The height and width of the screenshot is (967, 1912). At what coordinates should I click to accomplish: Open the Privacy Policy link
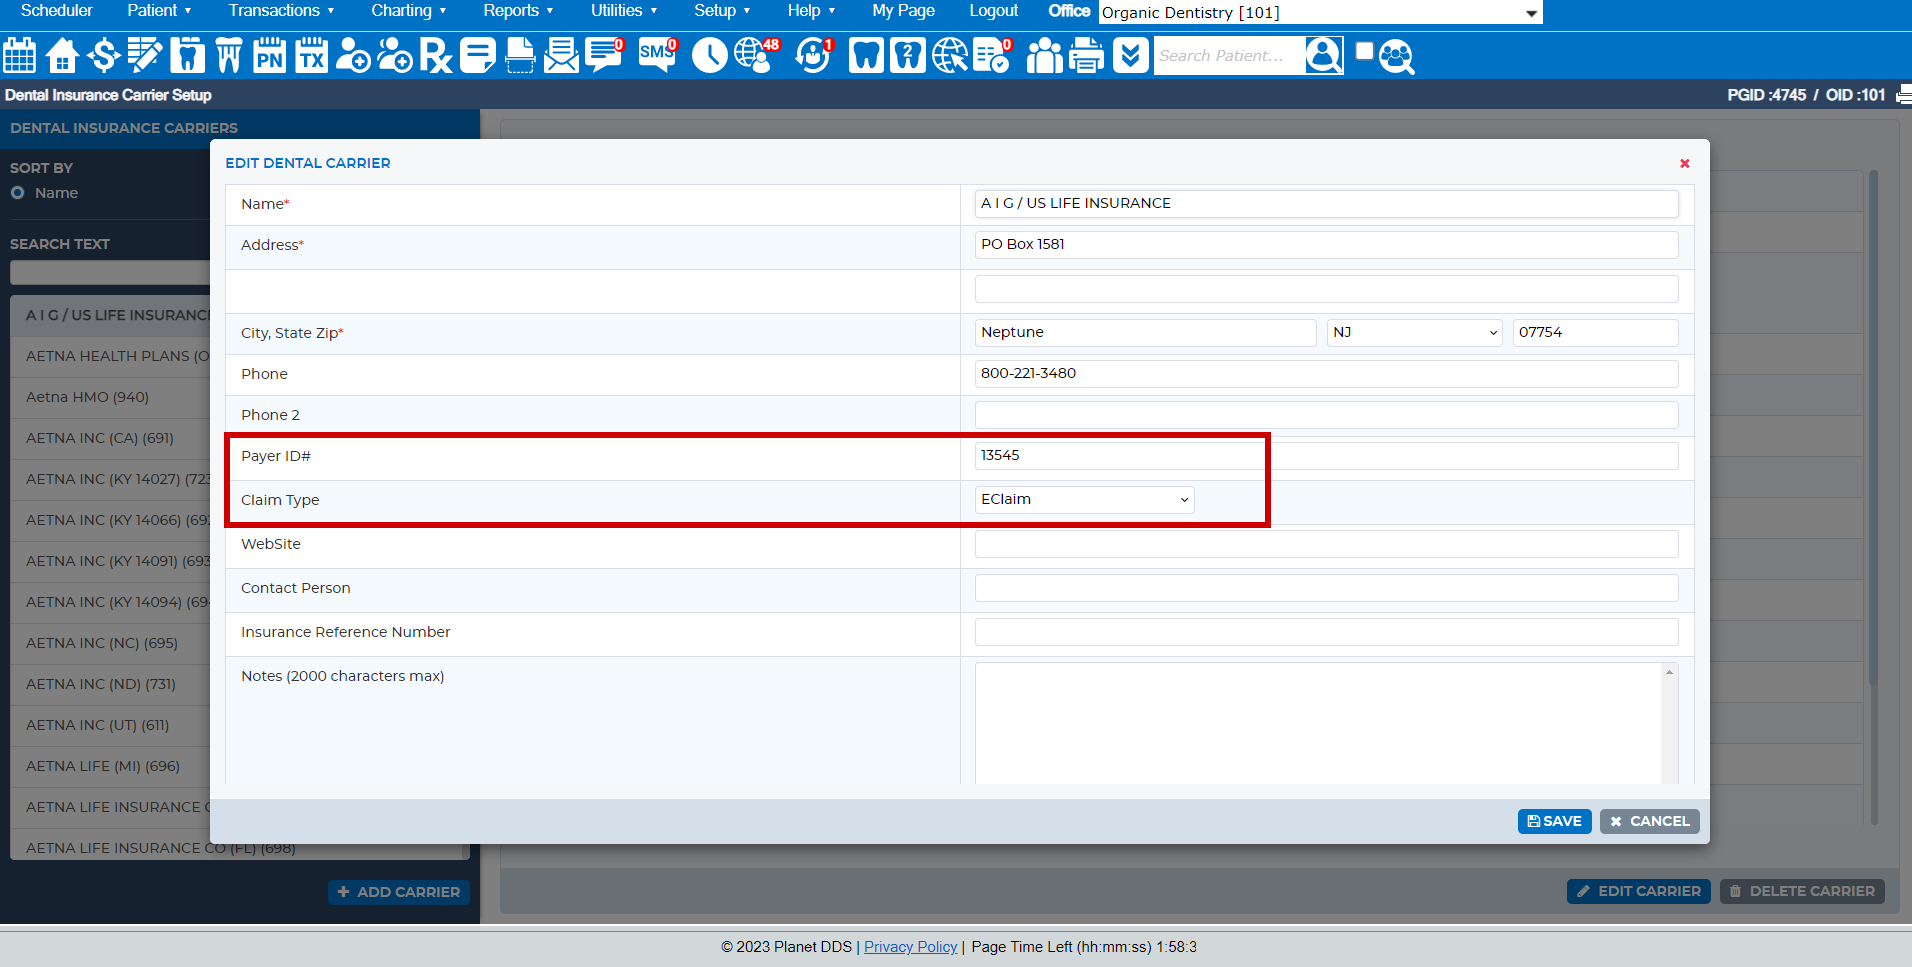coord(910,947)
